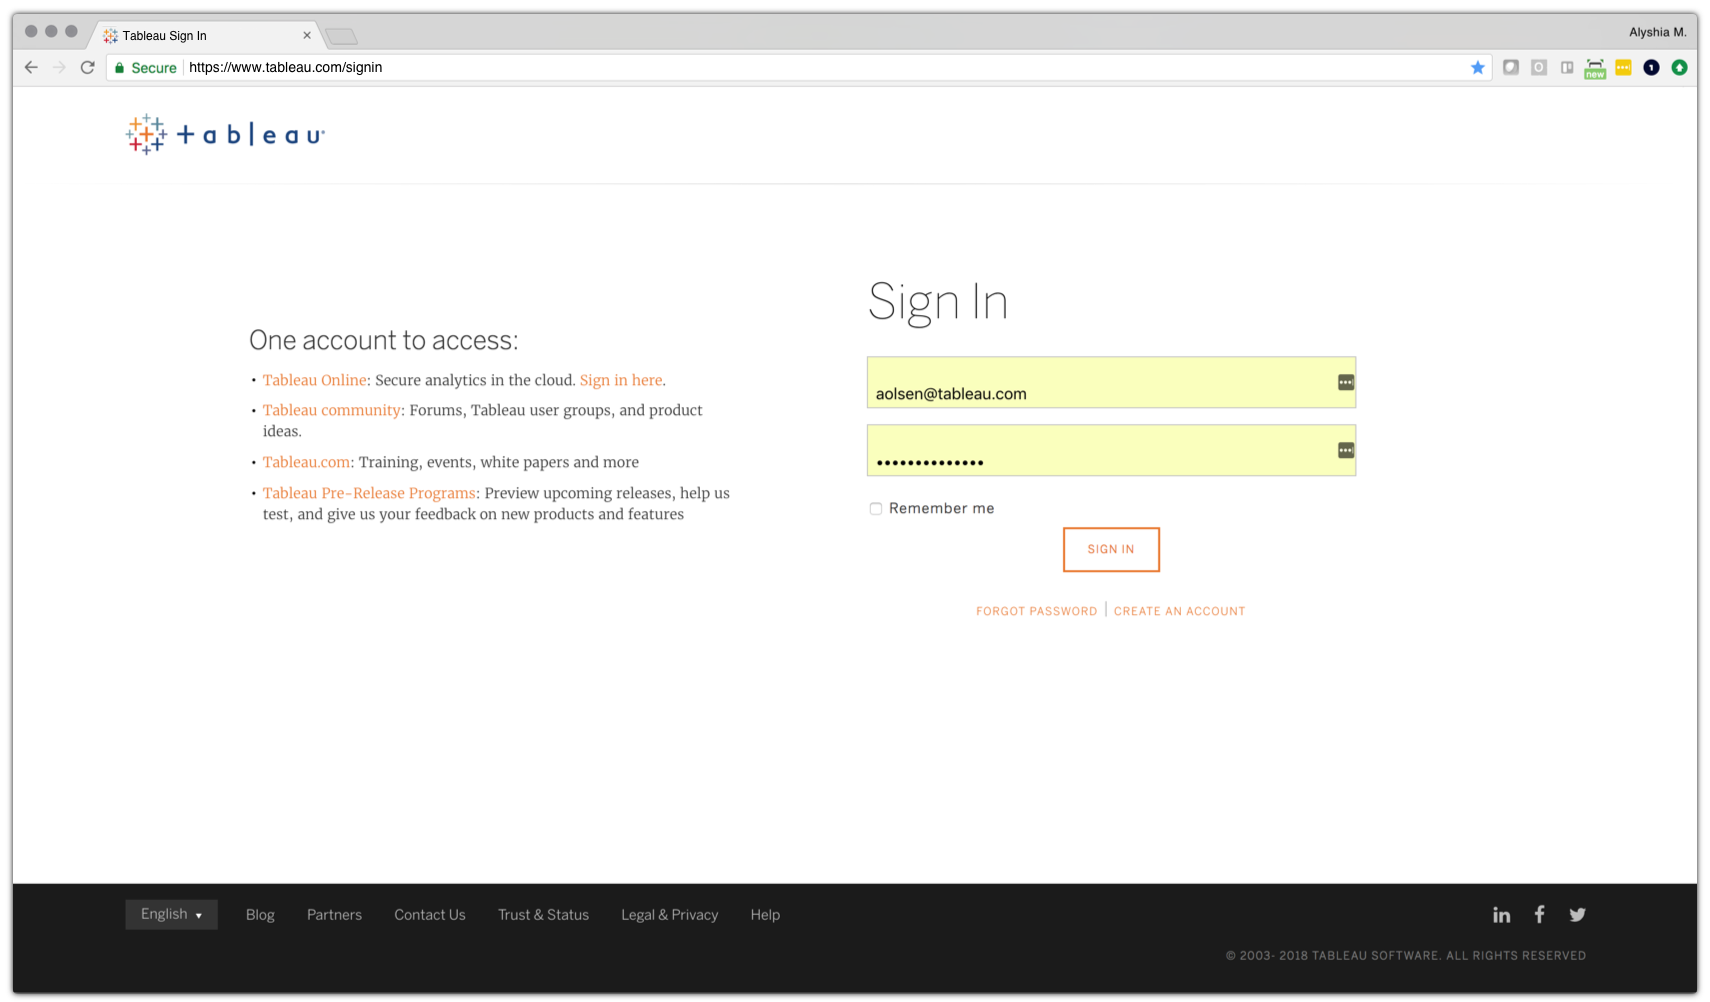Reload the Tableau sign-in page
The width and height of the screenshot is (1710, 1002).
[x=88, y=67]
